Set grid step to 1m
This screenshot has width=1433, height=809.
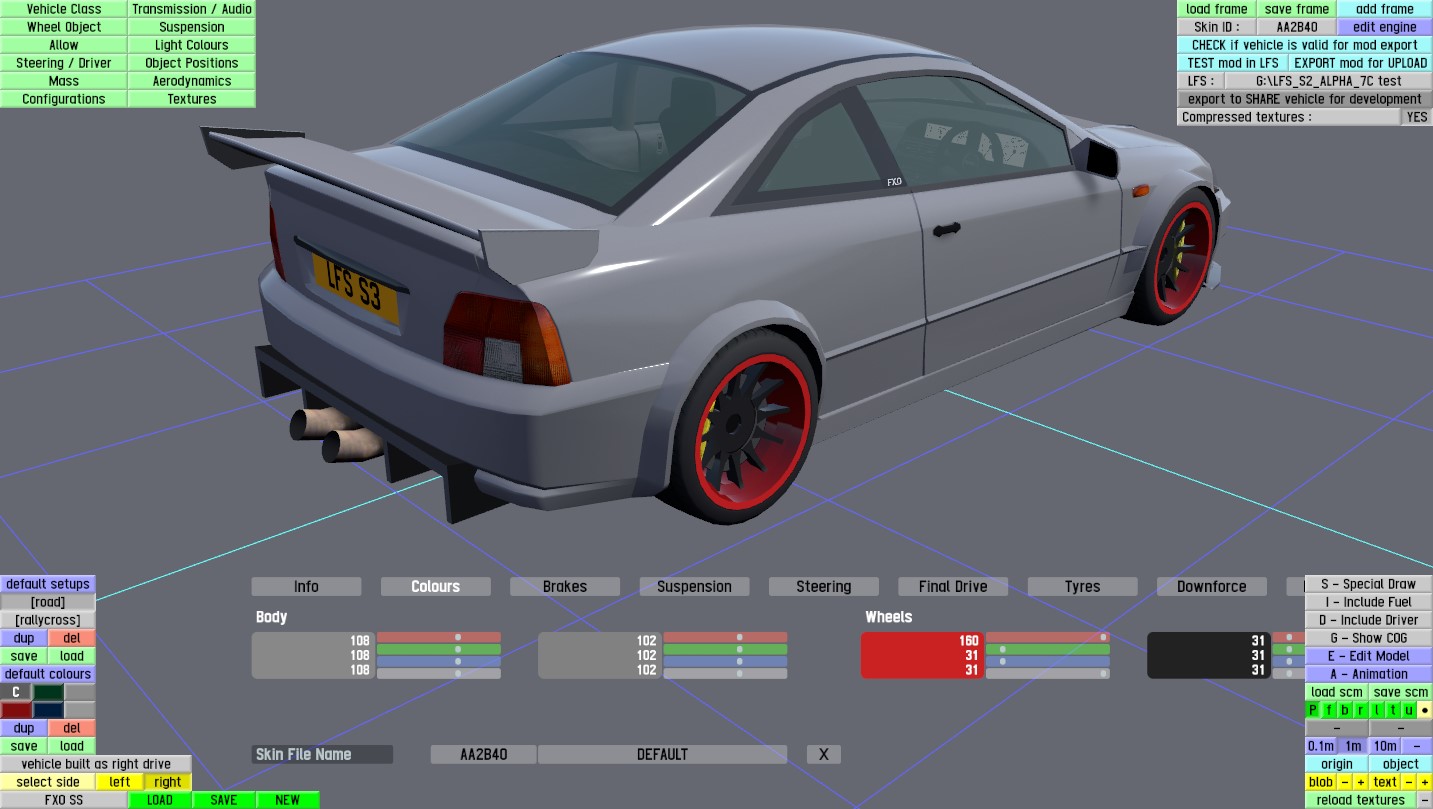(1353, 746)
